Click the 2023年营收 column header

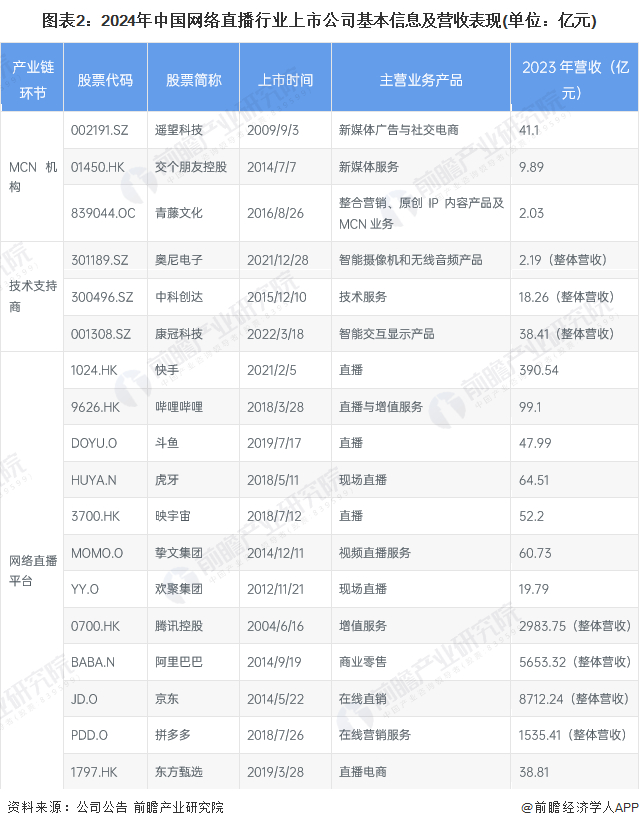(575, 79)
